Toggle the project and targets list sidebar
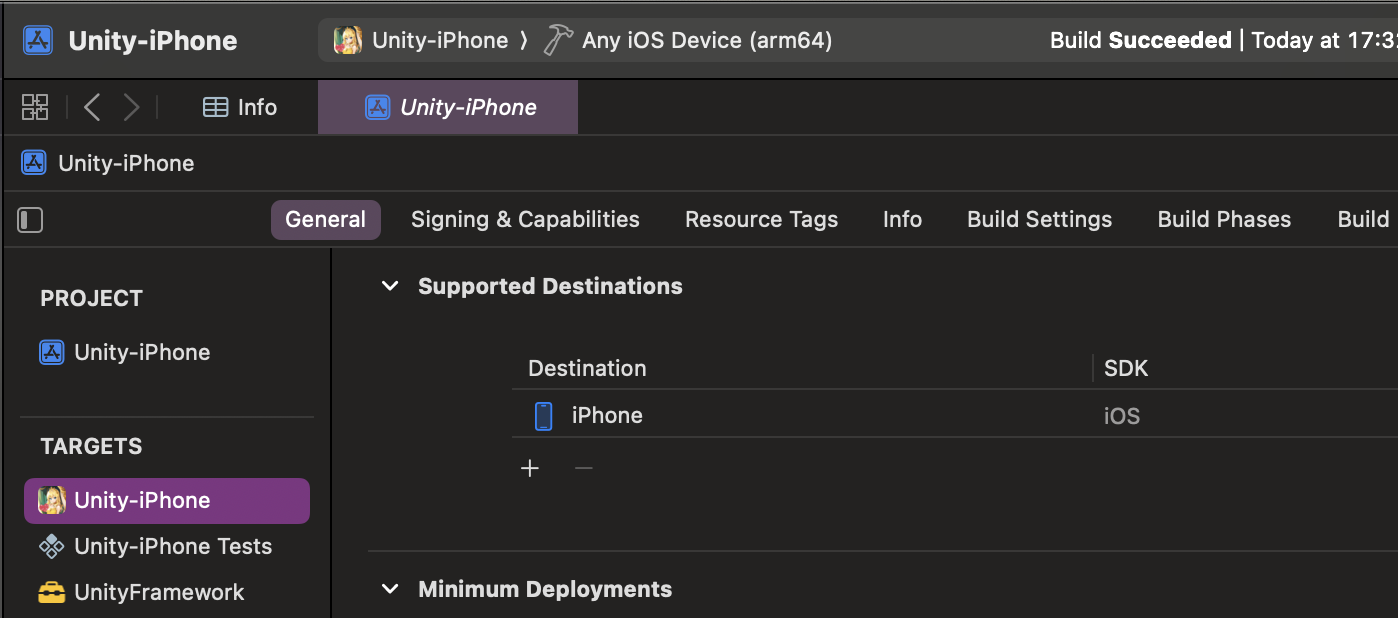 point(31,220)
